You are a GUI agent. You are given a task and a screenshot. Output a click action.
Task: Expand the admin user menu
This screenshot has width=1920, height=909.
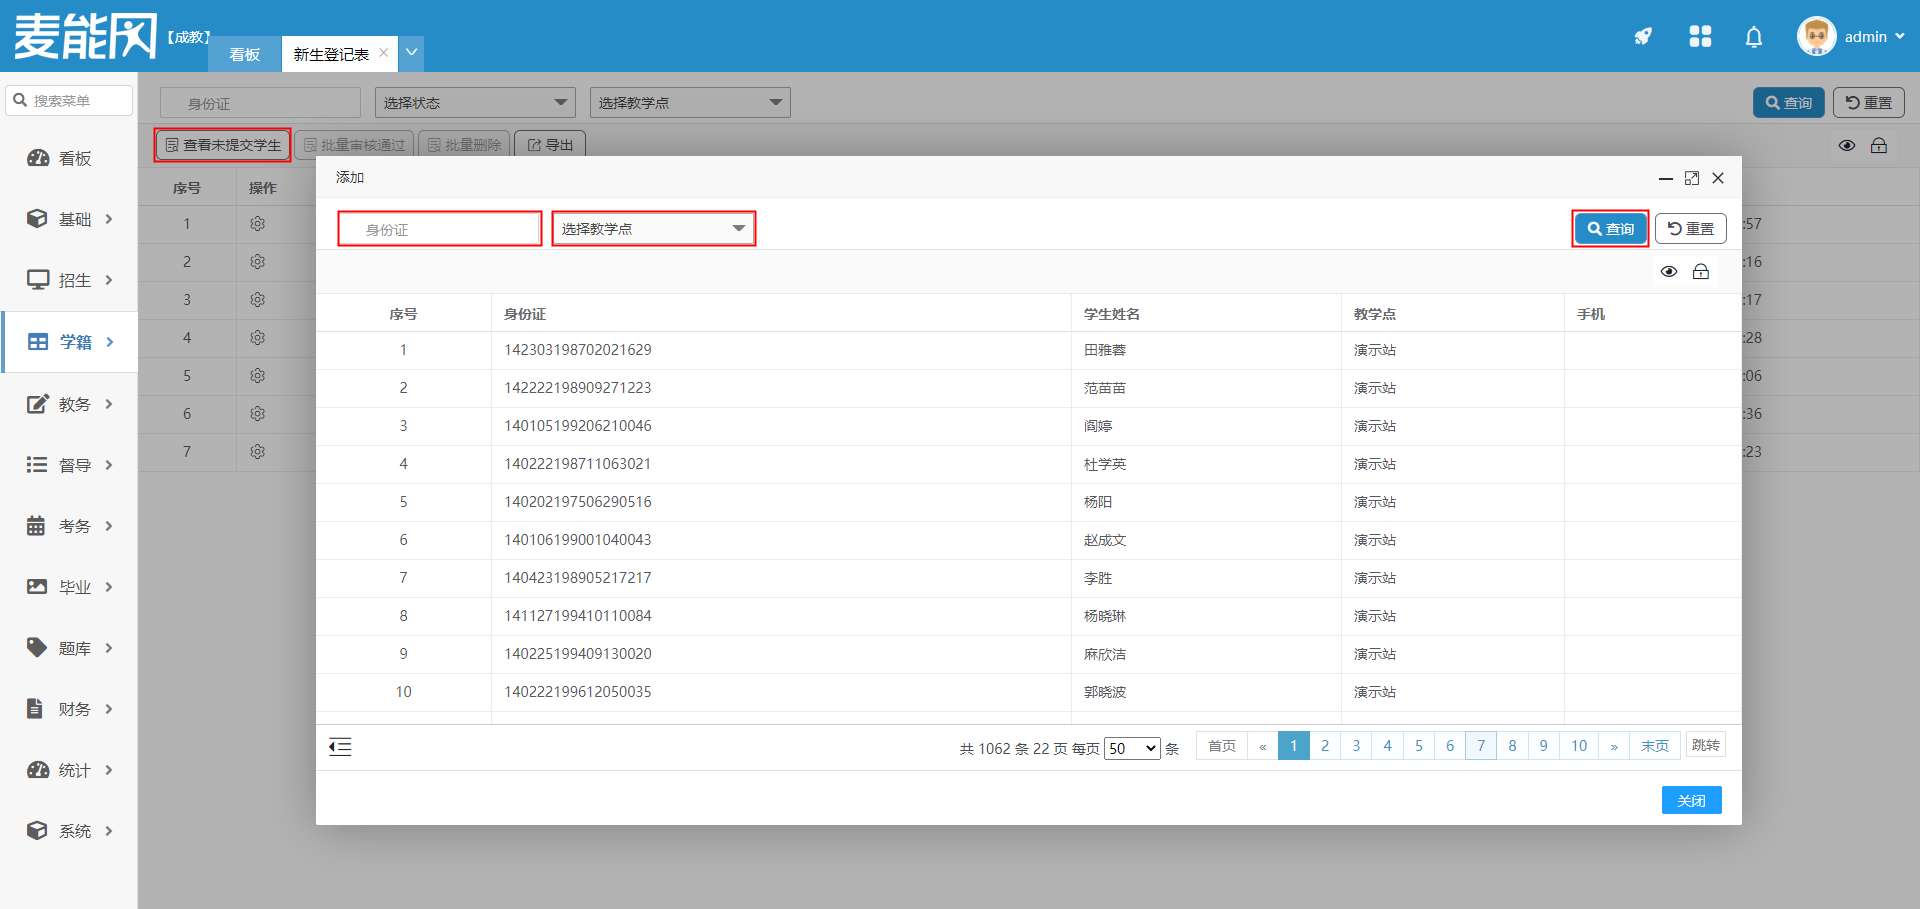pyautogui.click(x=1851, y=37)
